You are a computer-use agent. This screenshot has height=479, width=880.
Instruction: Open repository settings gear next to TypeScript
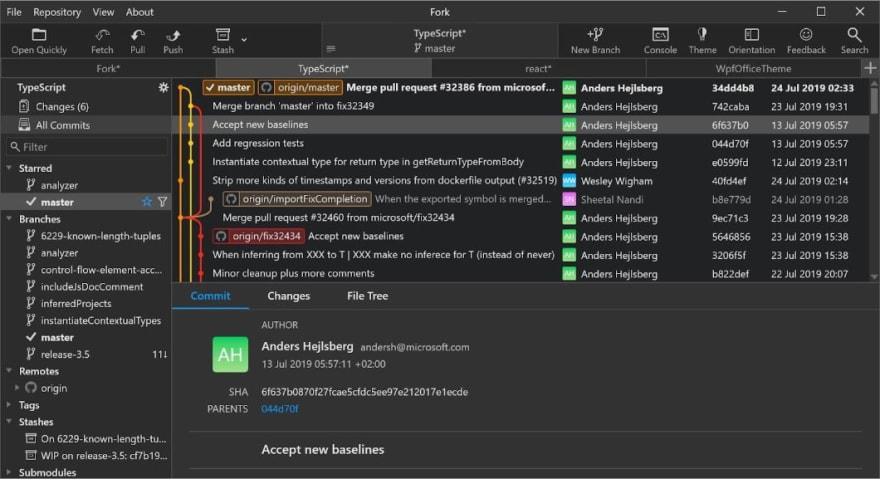click(x=163, y=88)
